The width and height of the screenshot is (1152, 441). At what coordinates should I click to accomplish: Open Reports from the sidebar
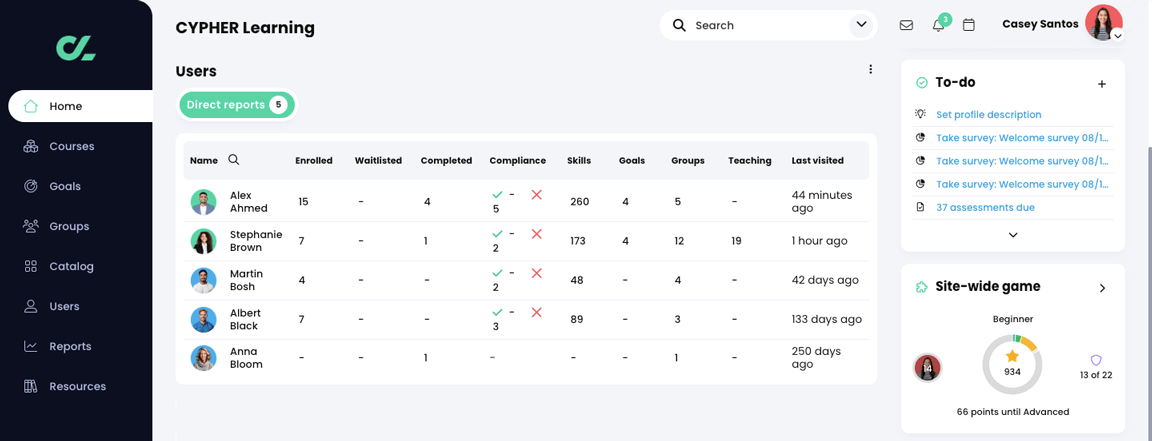pyautogui.click(x=70, y=346)
